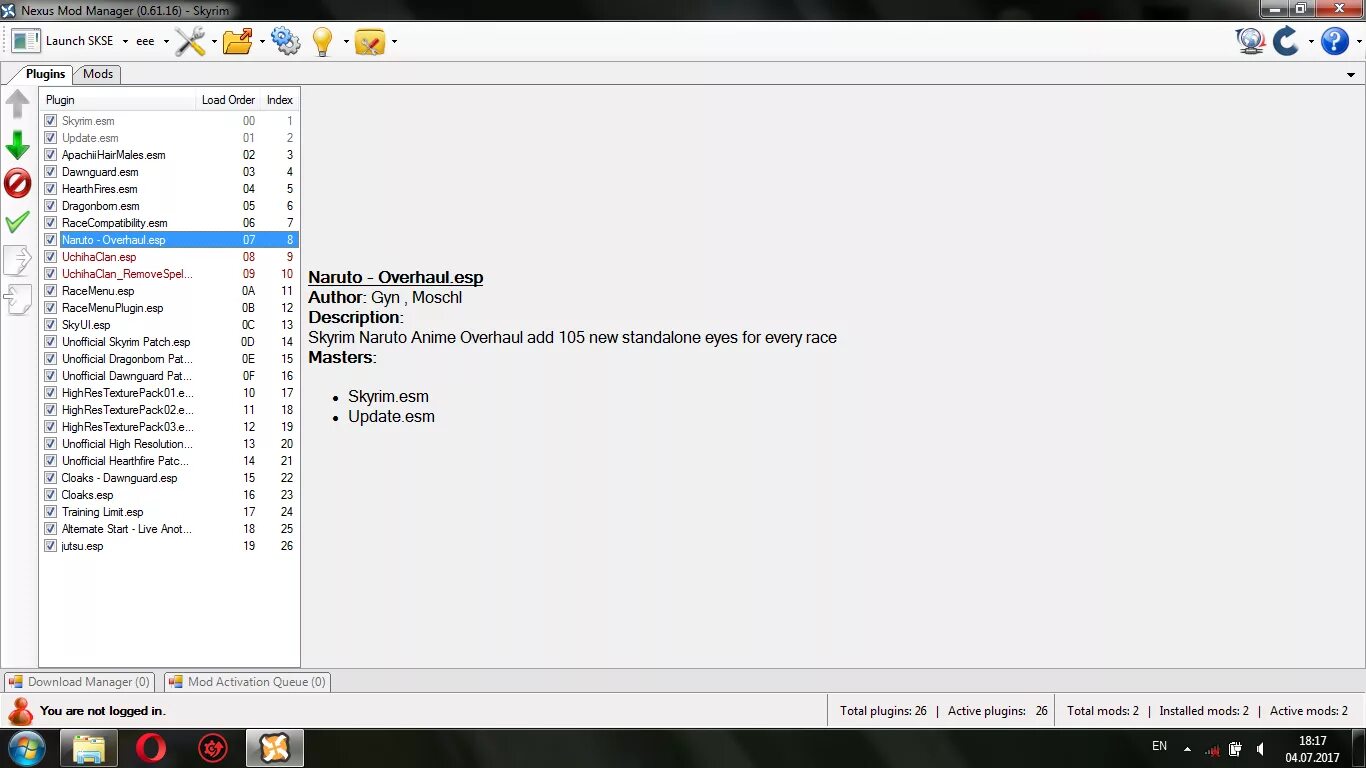This screenshot has height=768, width=1366.
Task: Click the globe login icon at top right
Action: tap(1250, 41)
